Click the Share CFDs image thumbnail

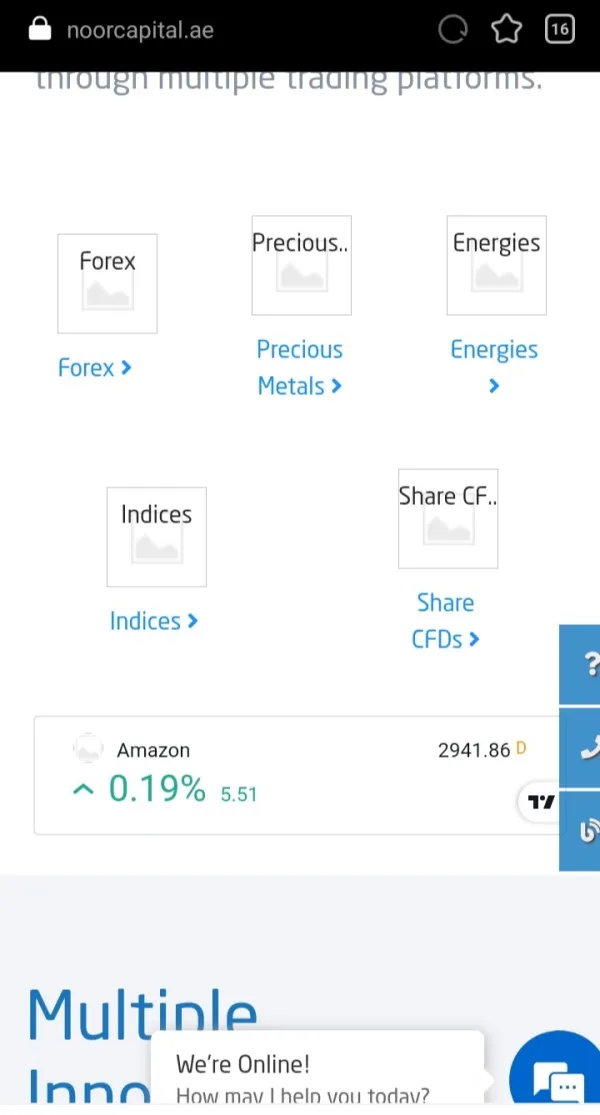click(447, 519)
